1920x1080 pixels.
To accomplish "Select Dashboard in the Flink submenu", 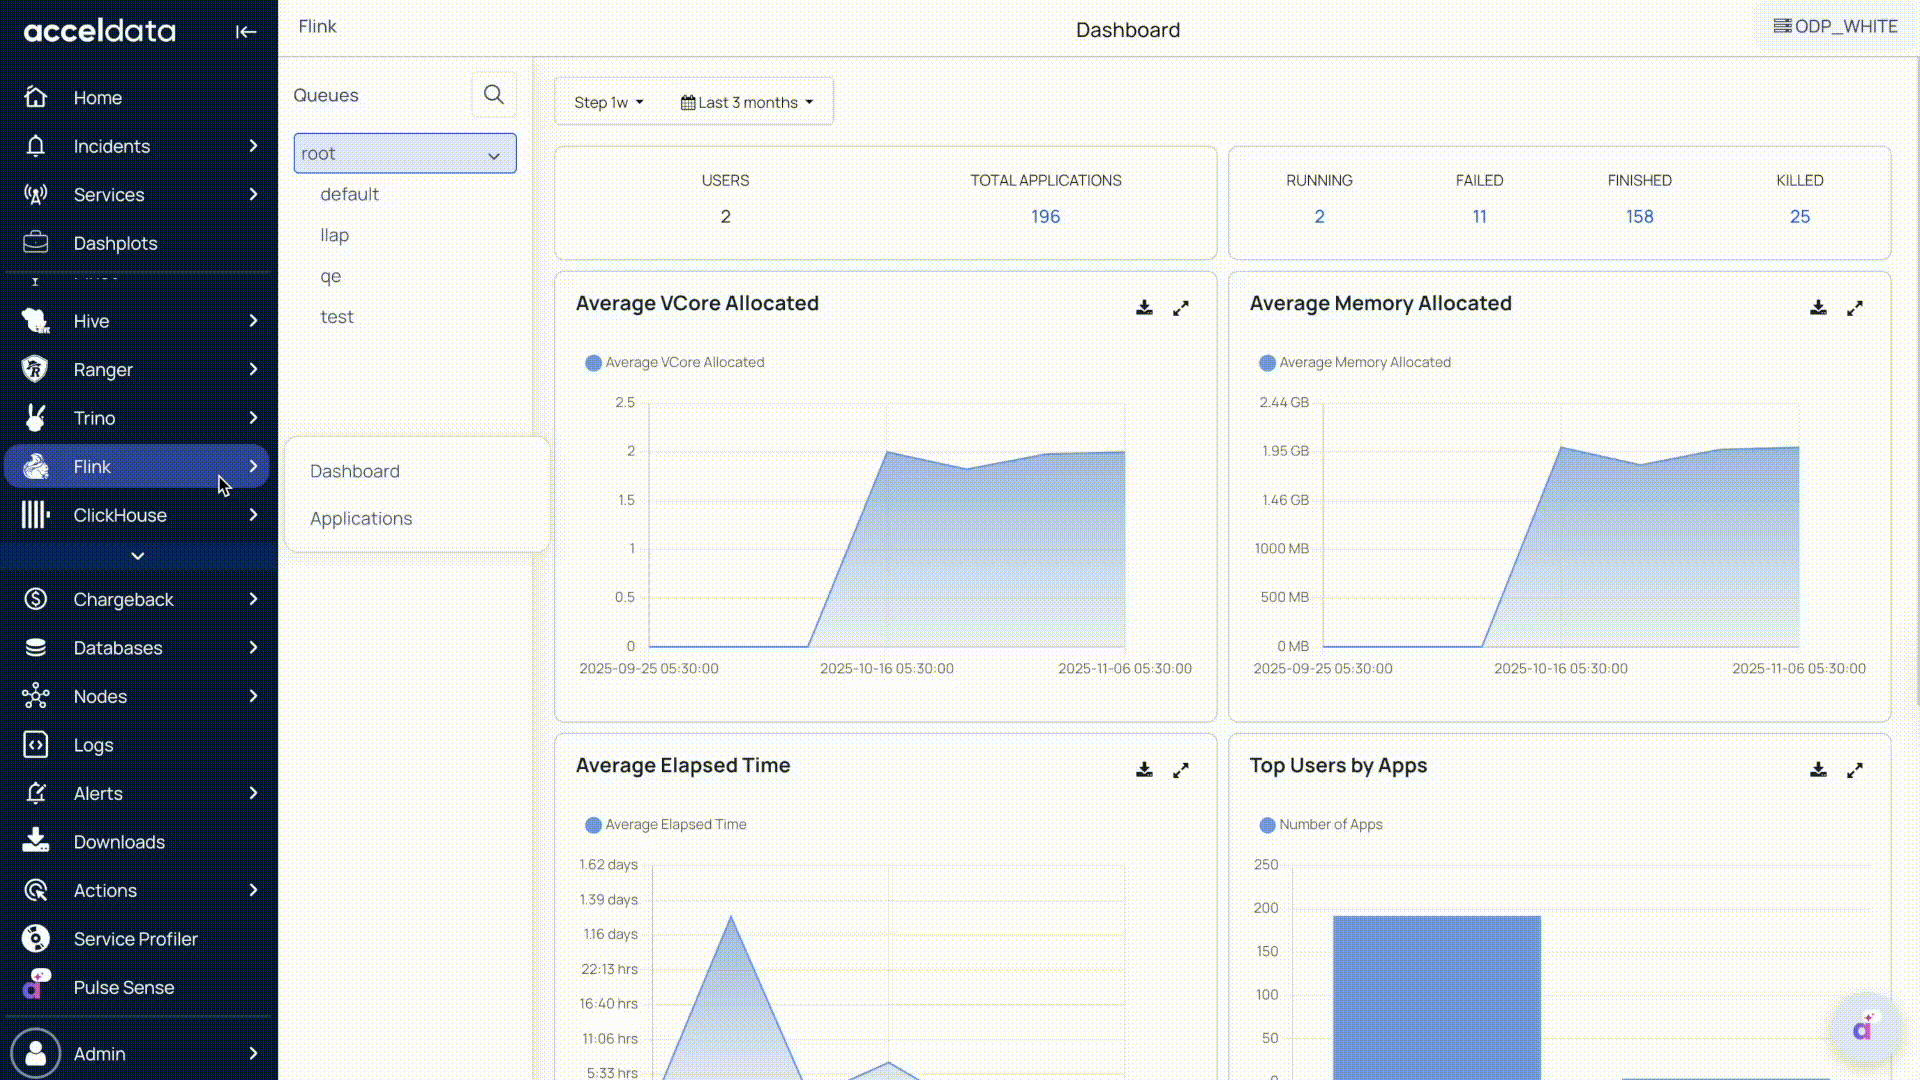I will [x=354, y=471].
